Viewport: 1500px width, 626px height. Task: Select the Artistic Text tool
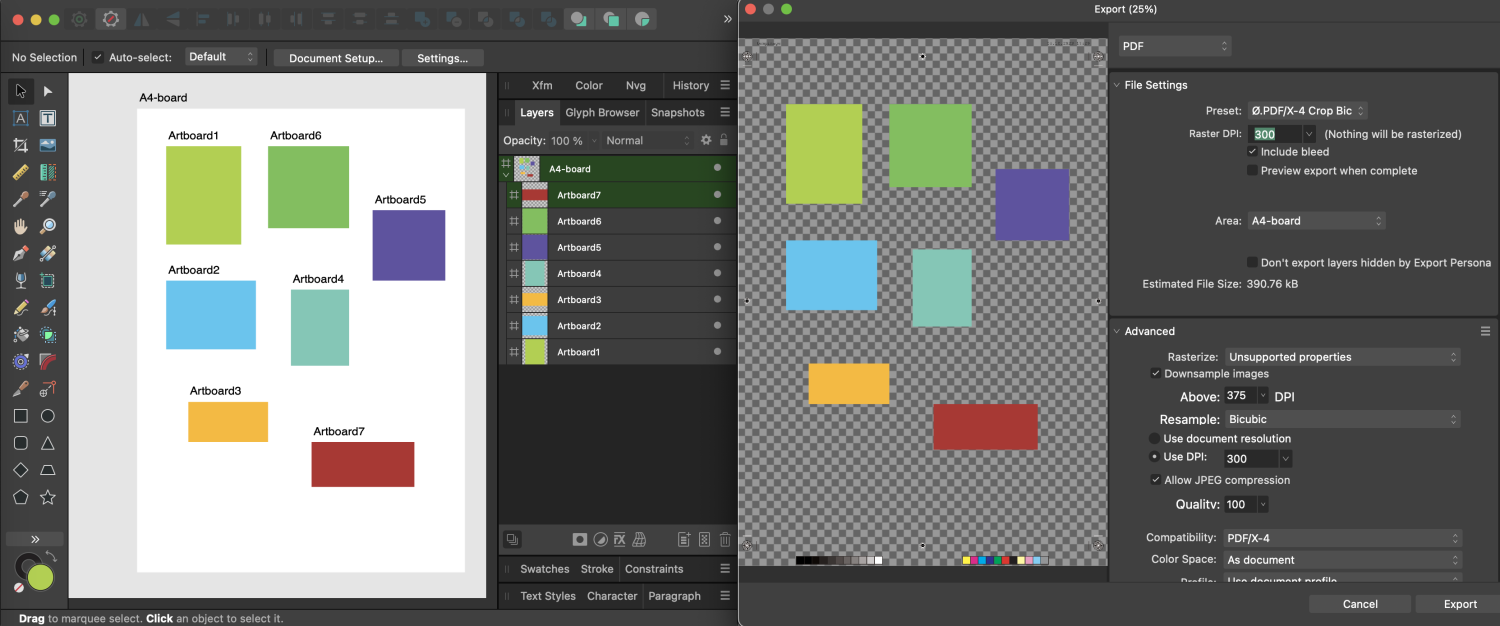[x=20, y=118]
